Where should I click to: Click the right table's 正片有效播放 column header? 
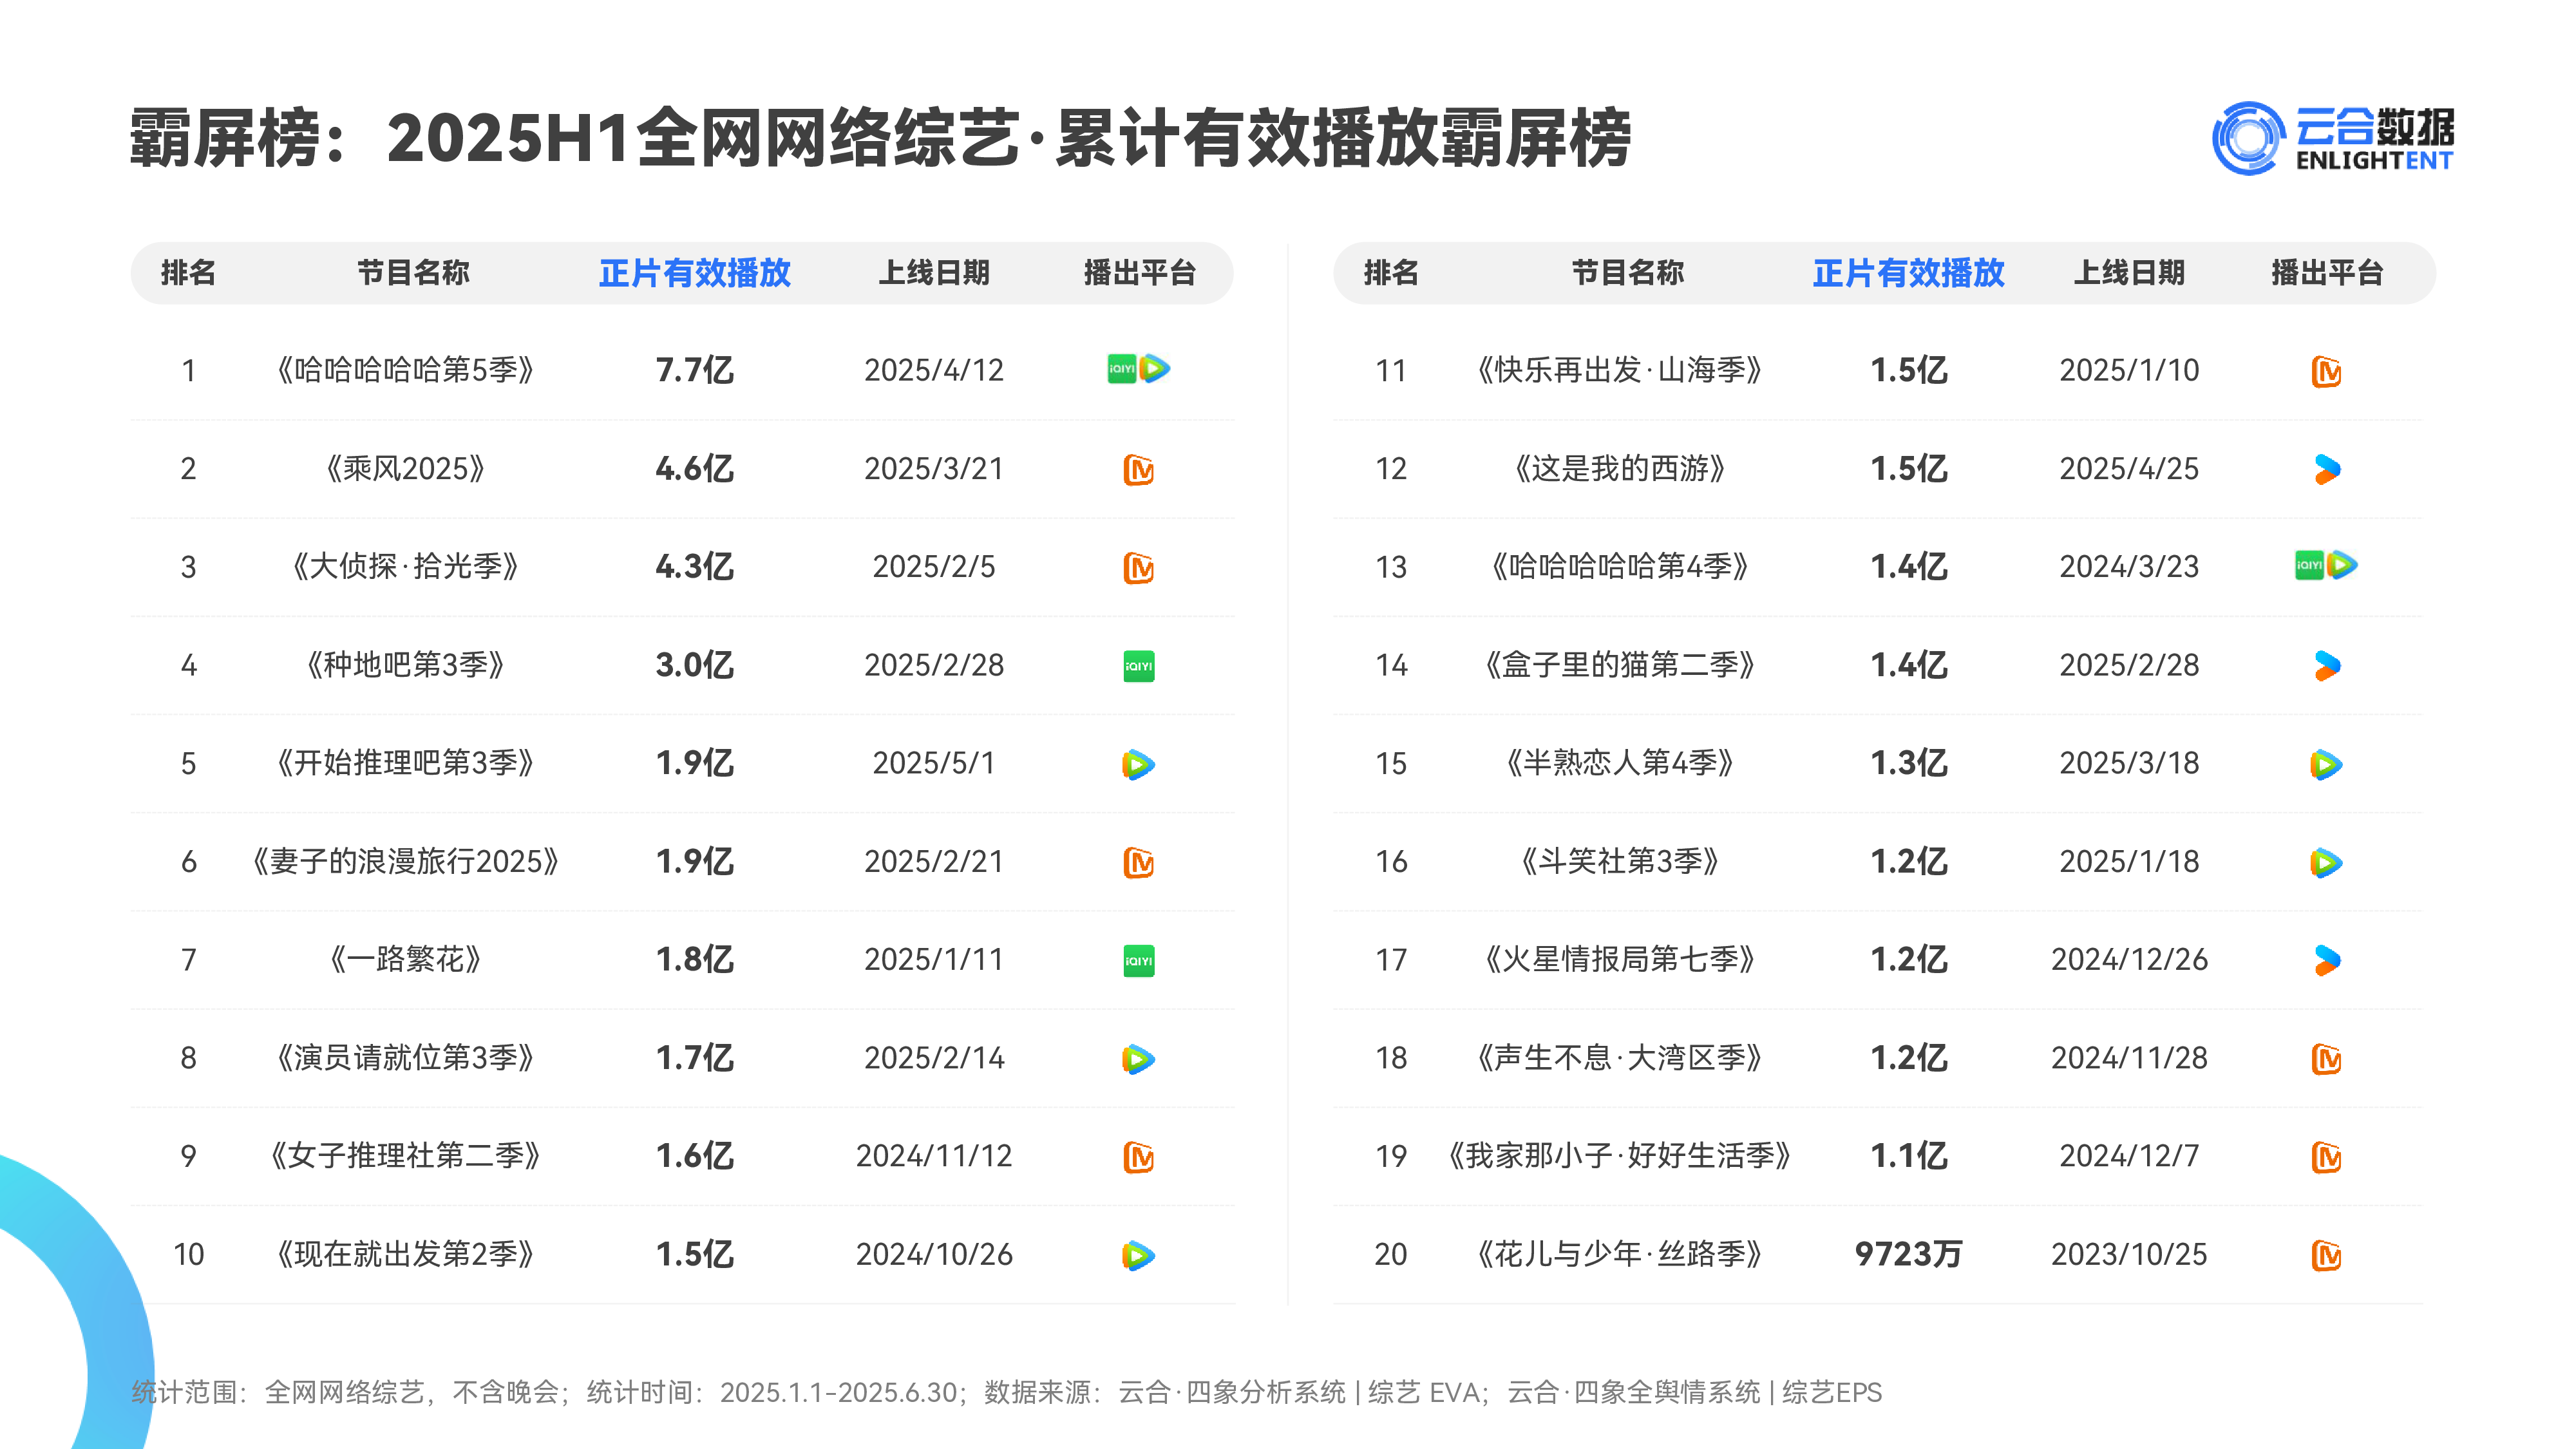point(1908,273)
